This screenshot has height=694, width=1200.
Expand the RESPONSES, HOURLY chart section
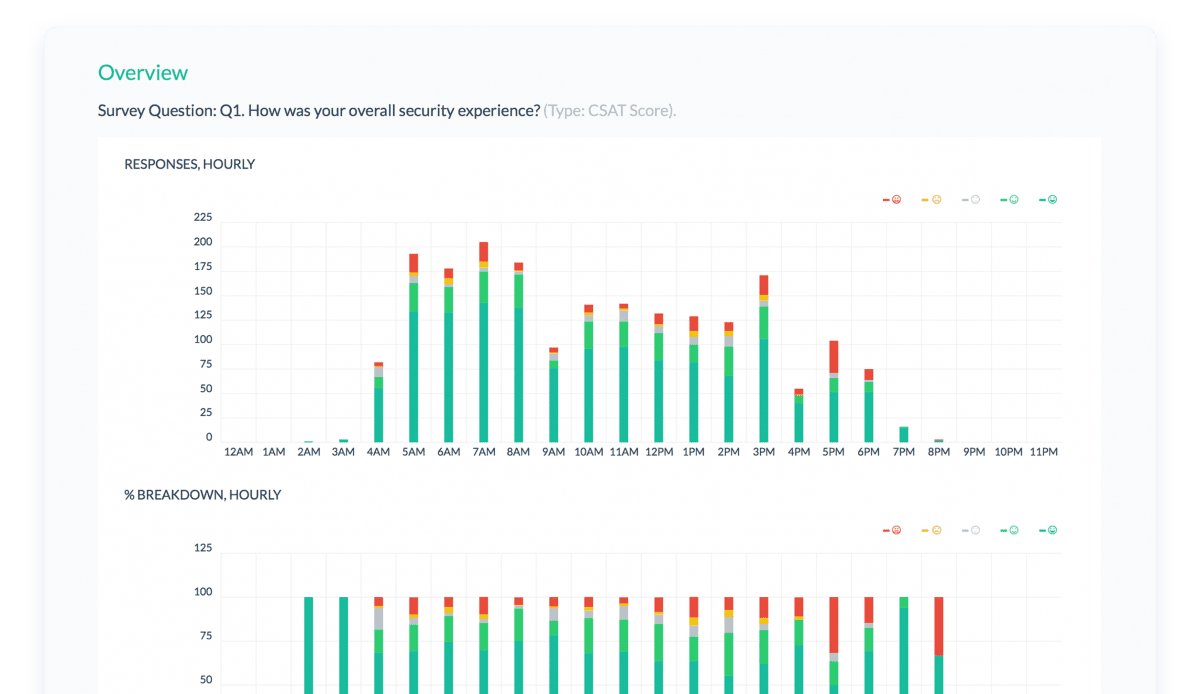(189, 164)
